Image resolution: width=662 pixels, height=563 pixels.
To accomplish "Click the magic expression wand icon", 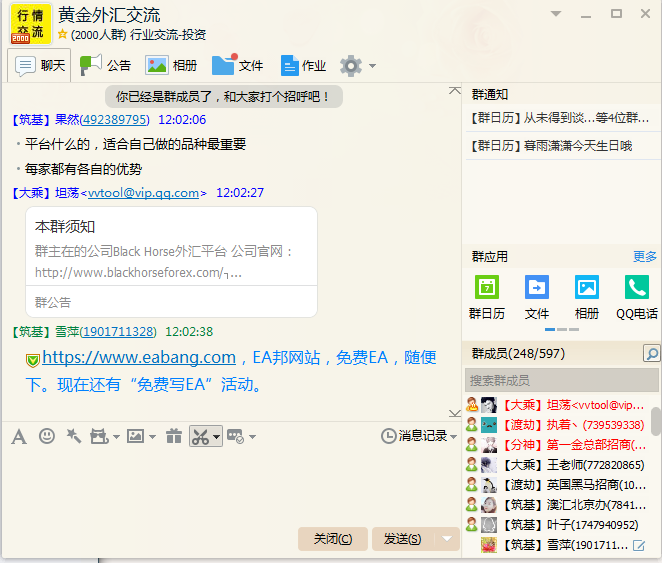I will (x=74, y=436).
